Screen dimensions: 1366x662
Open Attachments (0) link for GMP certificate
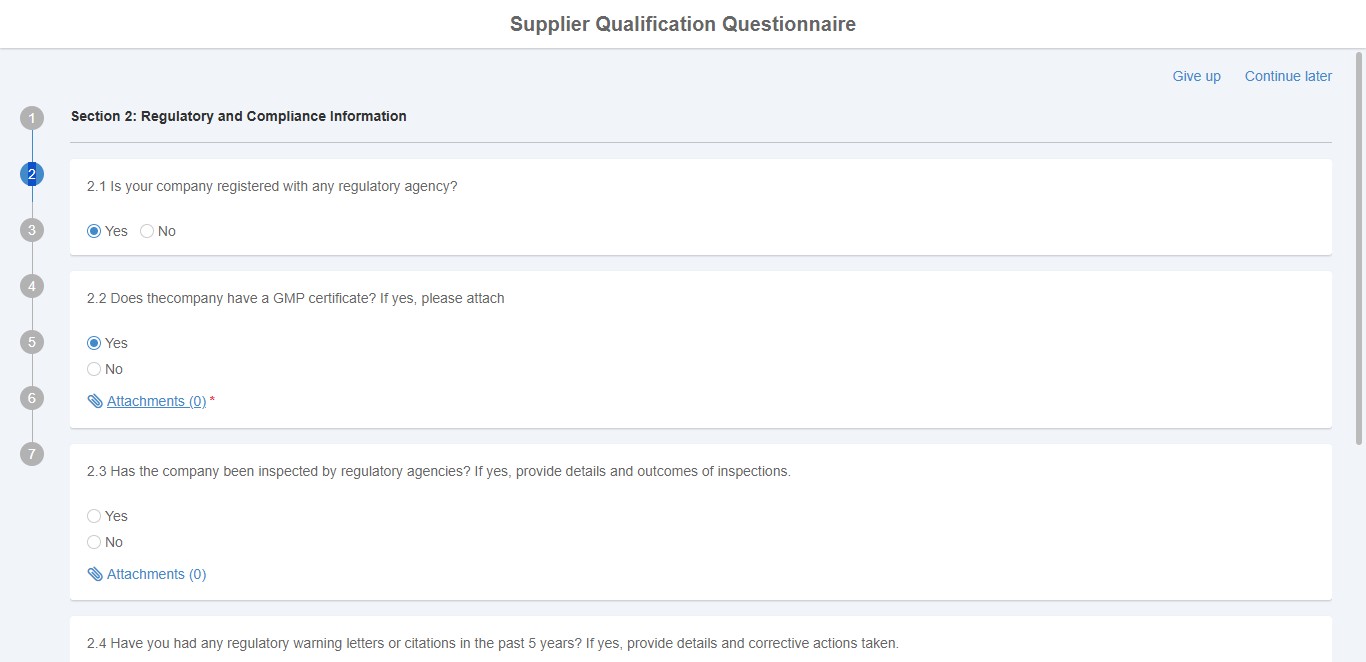[156, 401]
